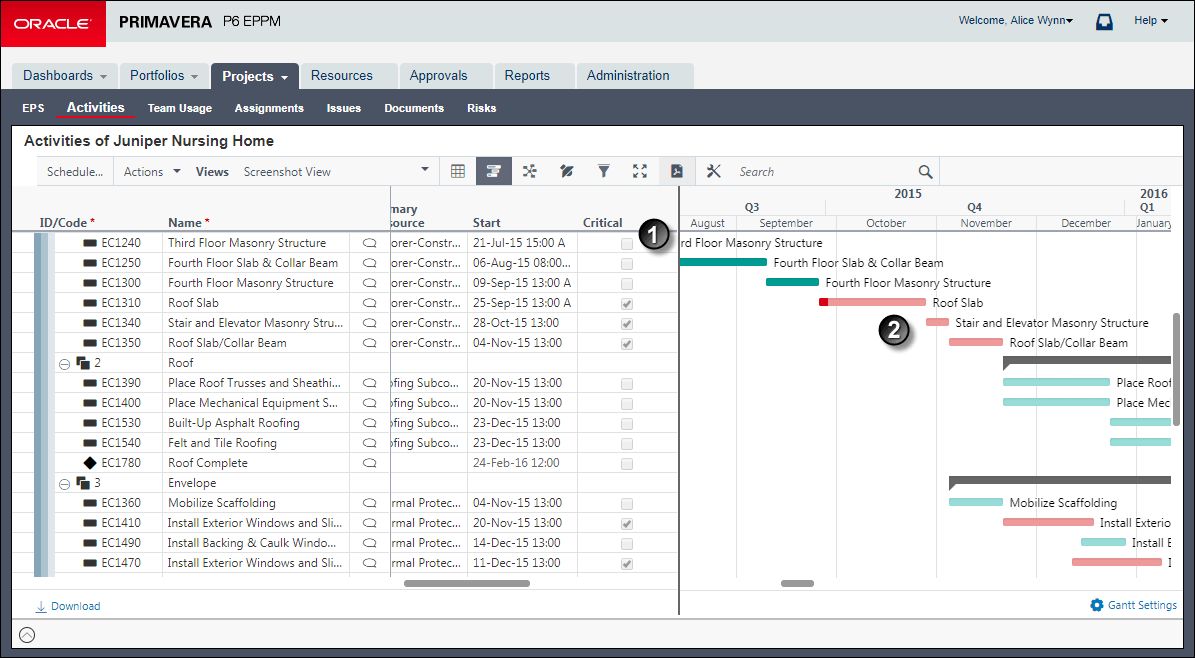Toggle Critical checkbox for Fourth Floor Slab & Collar Beam
Viewport: 1195px width, 658px height.
tap(626, 264)
